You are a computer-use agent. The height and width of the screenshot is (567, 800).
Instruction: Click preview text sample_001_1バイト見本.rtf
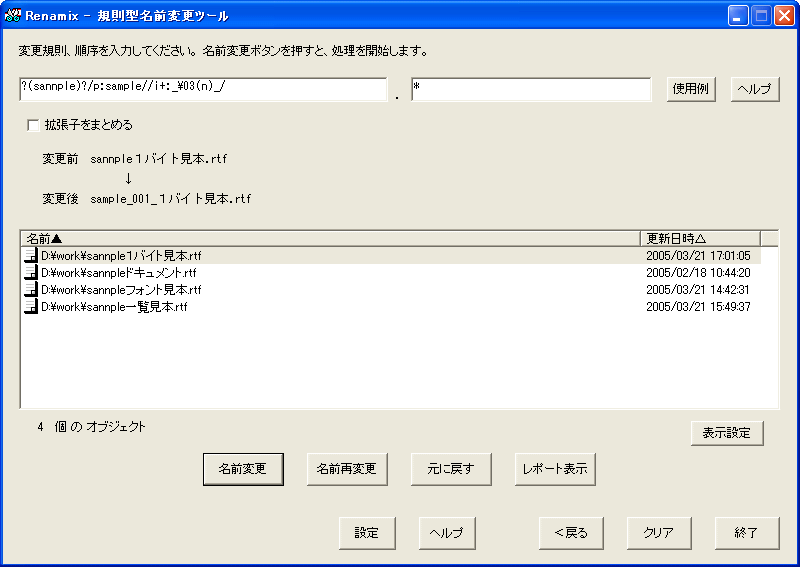pos(171,199)
